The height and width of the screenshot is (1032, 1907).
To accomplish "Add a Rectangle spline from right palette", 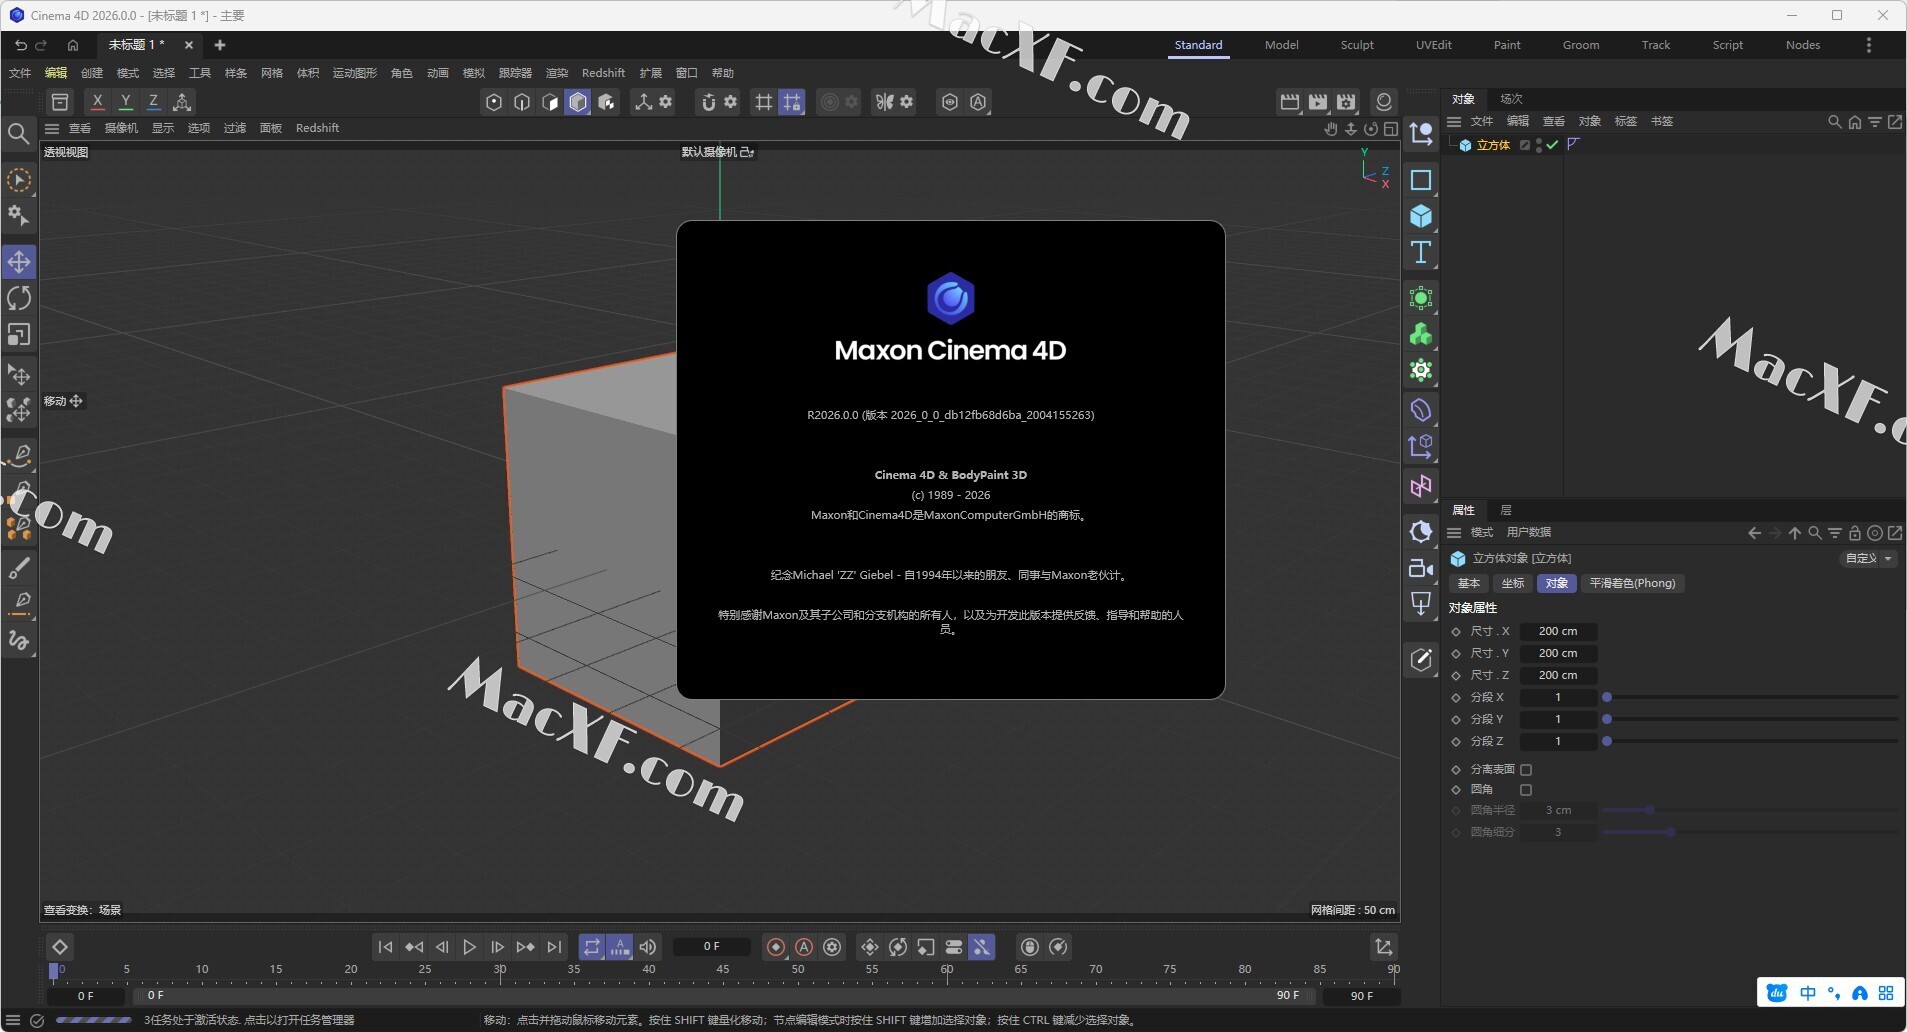I will [x=1421, y=180].
